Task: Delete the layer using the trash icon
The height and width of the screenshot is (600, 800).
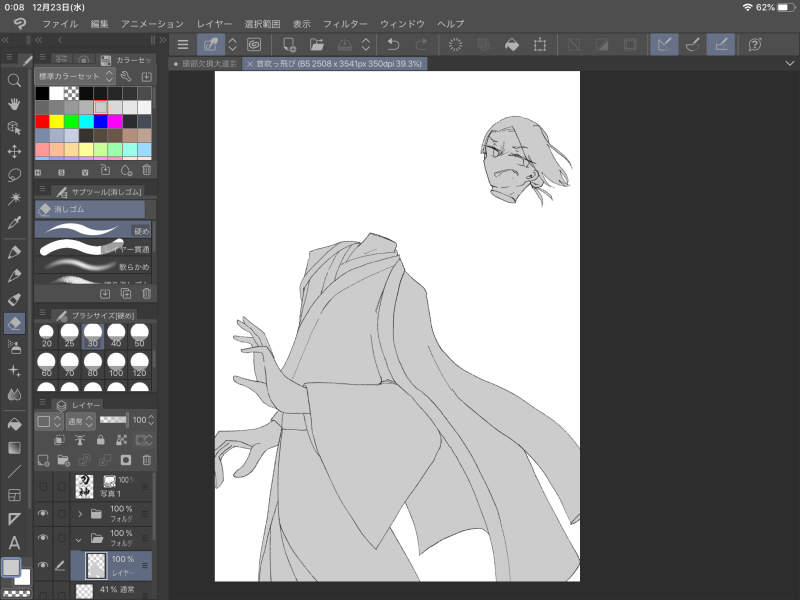Action: pos(147,460)
